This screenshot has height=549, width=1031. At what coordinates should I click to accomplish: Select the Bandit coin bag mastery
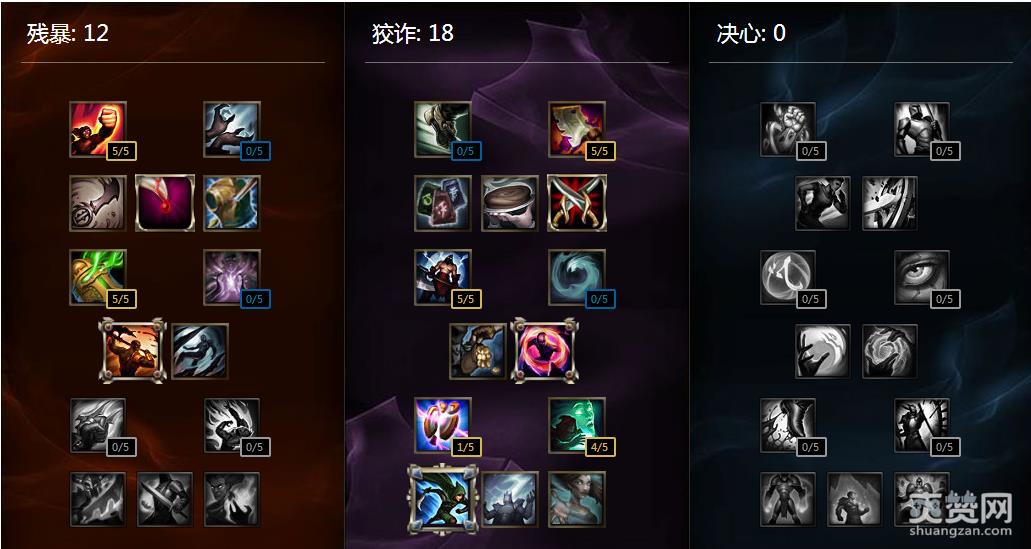click(477, 350)
